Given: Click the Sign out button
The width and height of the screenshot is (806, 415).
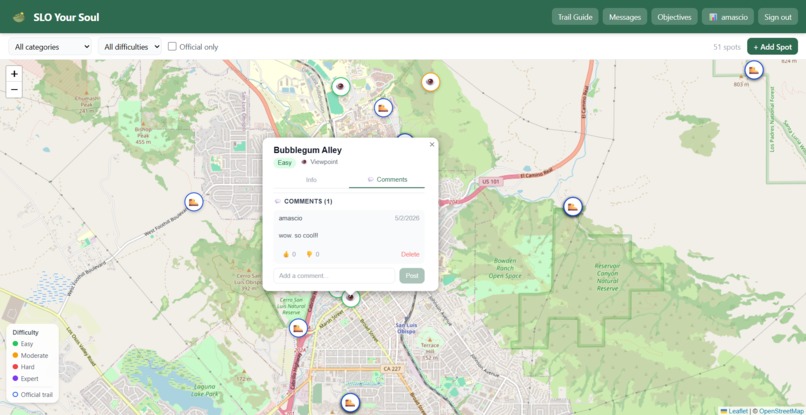Looking at the screenshot, I should 778,17.
